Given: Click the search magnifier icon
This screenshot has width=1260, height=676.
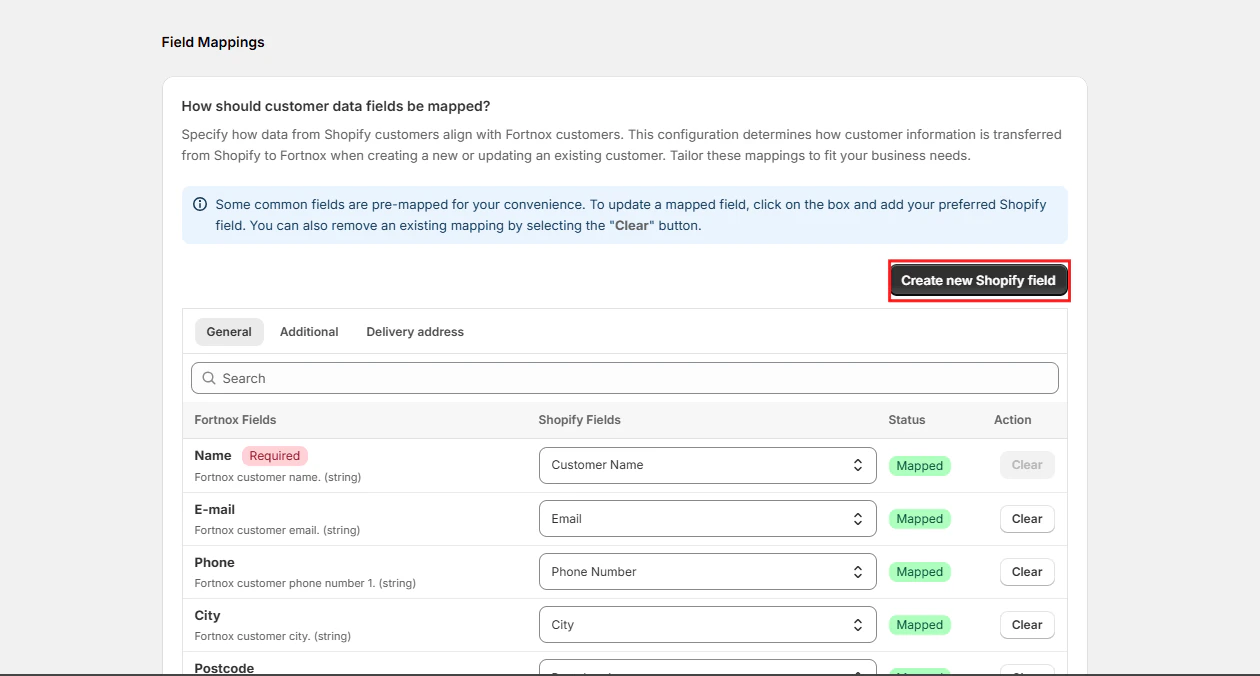Looking at the screenshot, I should point(209,378).
